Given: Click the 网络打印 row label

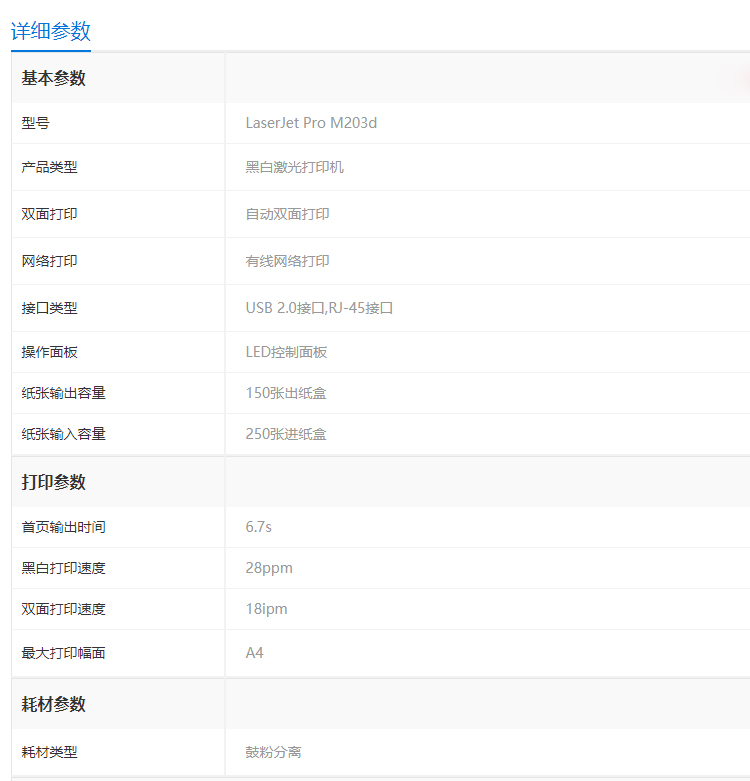Looking at the screenshot, I should point(49,261).
